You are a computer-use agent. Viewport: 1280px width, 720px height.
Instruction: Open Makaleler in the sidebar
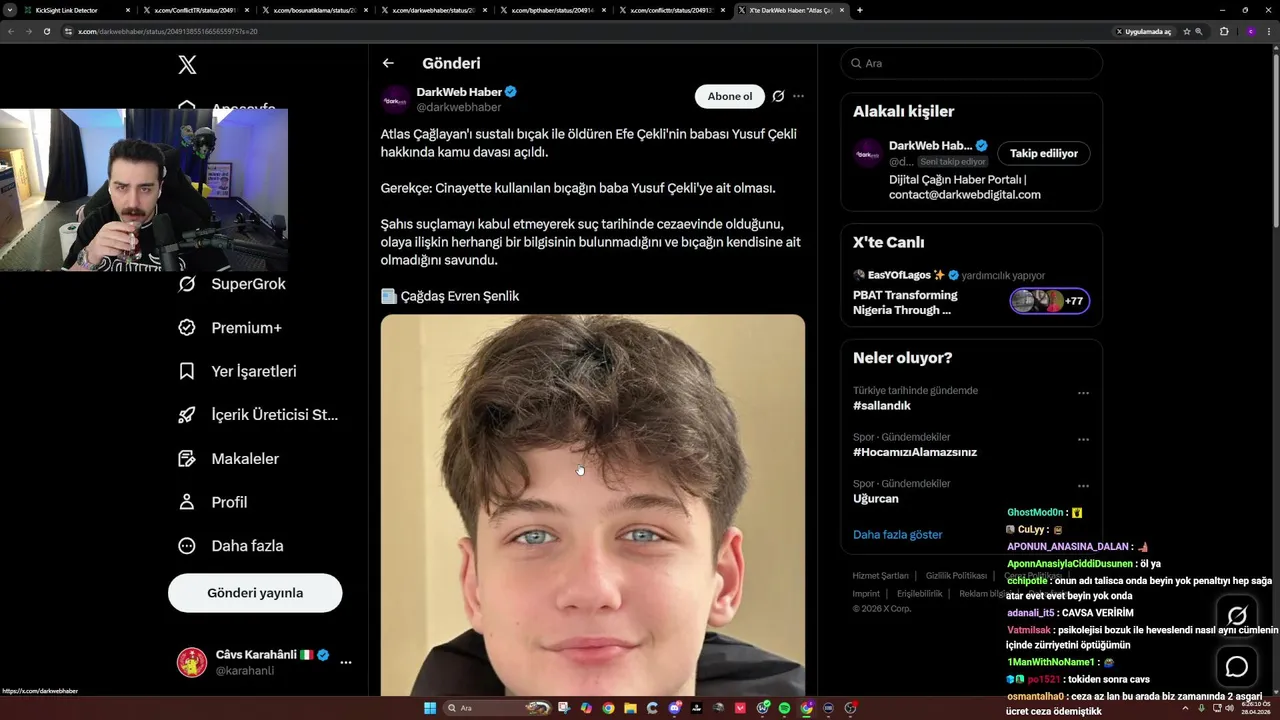click(x=228, y=459)
